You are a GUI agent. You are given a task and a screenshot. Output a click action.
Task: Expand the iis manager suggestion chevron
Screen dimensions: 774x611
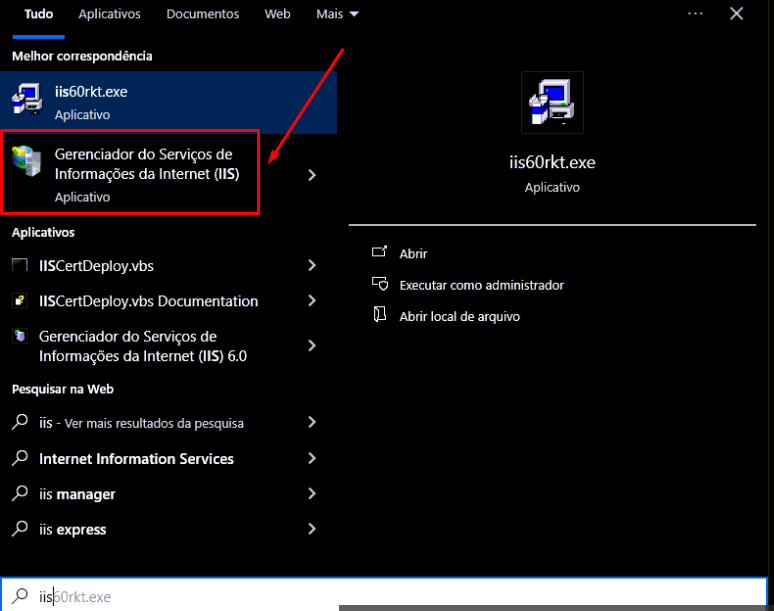click(x=311, y=494)
